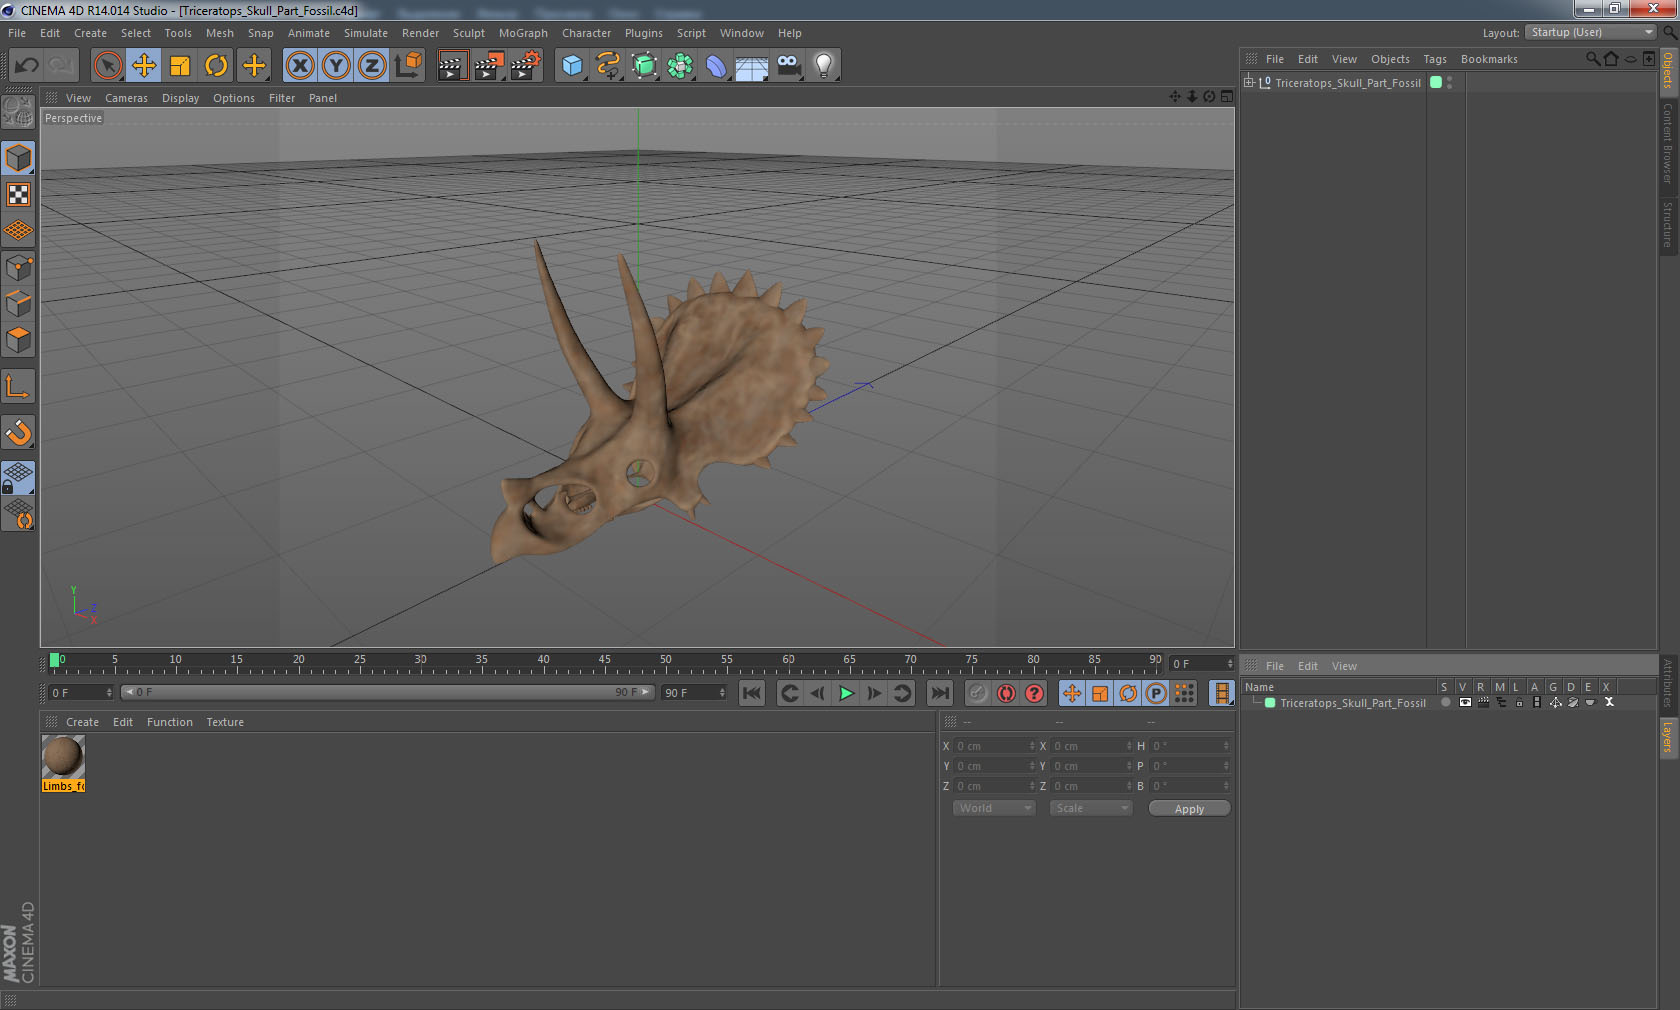Step to the previous frame

coord(817,693)
